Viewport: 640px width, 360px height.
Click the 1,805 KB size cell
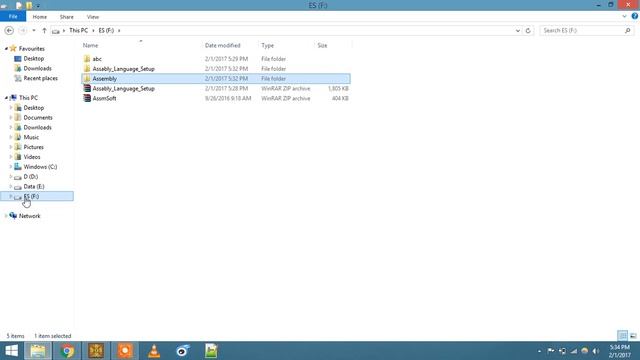(338, 89)
